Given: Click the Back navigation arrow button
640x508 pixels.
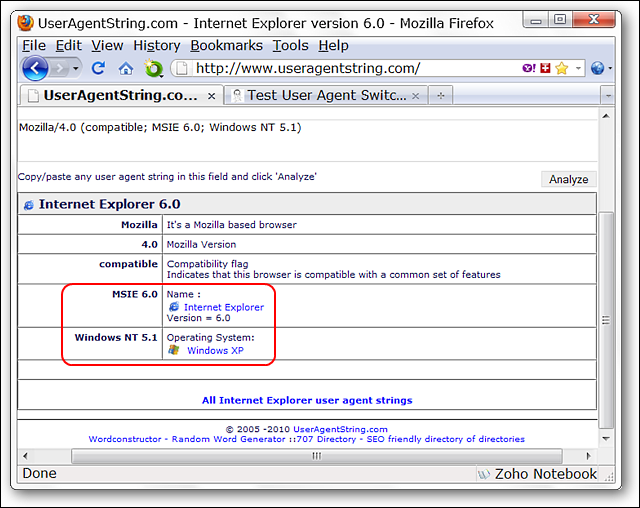Looking at the screenshot, I should (35, 68).
